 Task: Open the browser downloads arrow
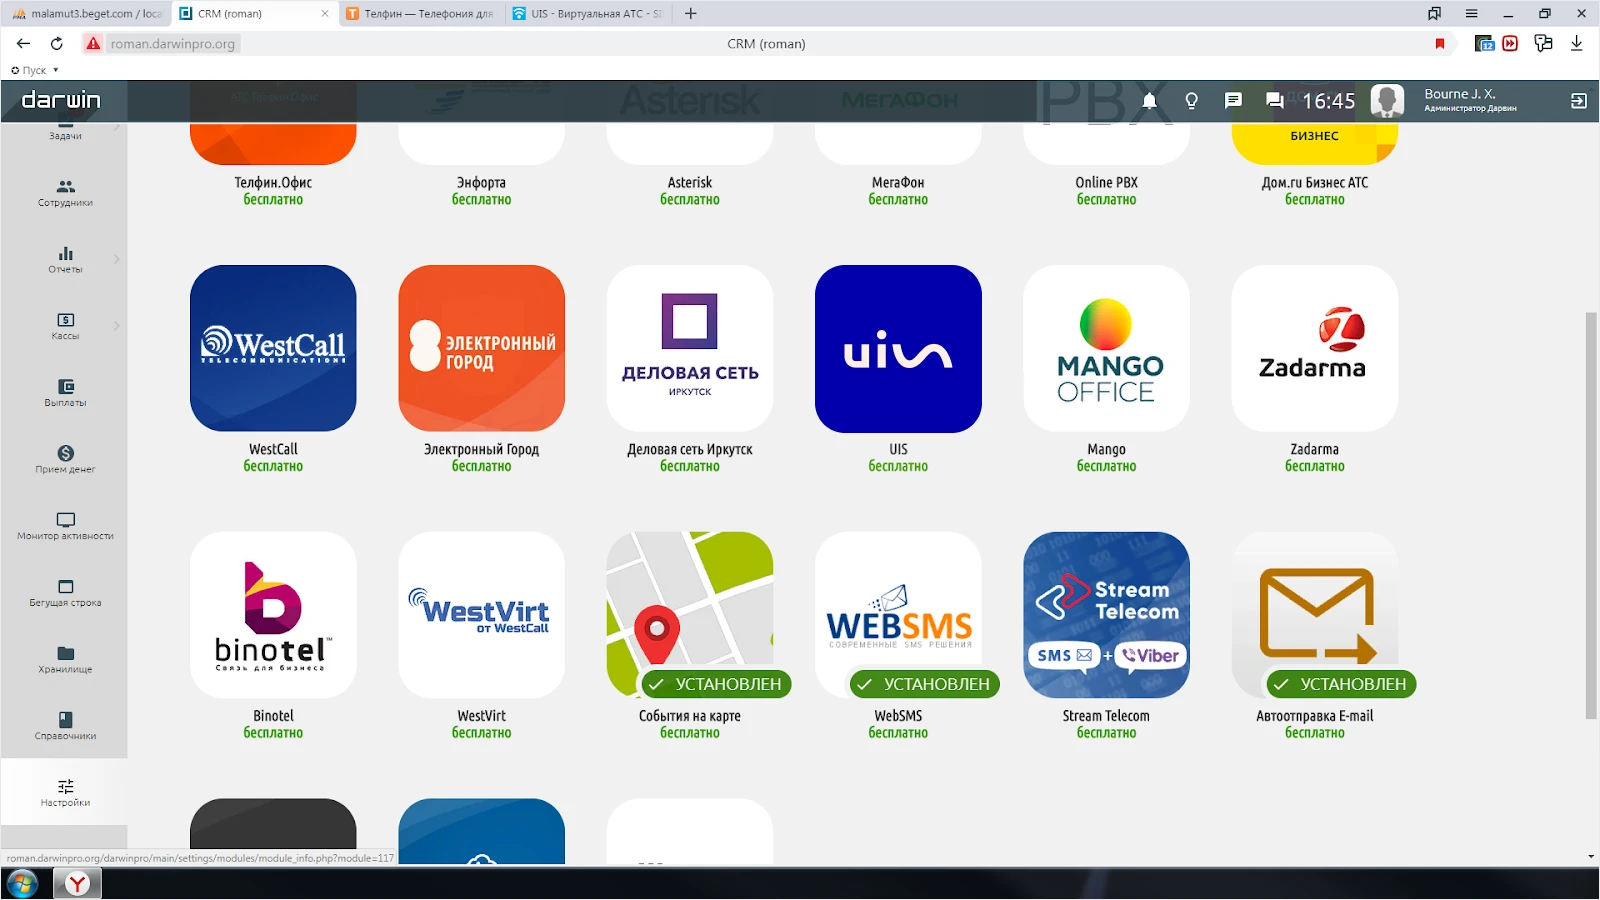point(1577,44)
